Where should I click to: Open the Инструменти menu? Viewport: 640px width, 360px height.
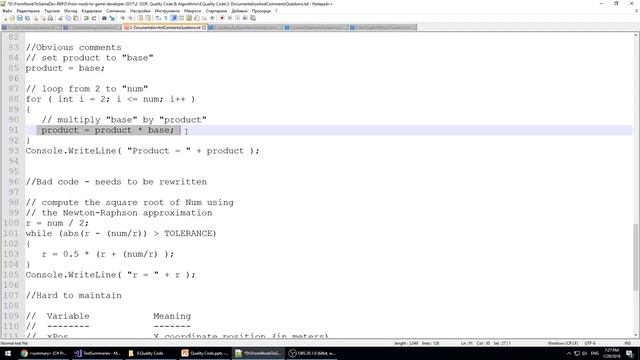pos(167,11)
